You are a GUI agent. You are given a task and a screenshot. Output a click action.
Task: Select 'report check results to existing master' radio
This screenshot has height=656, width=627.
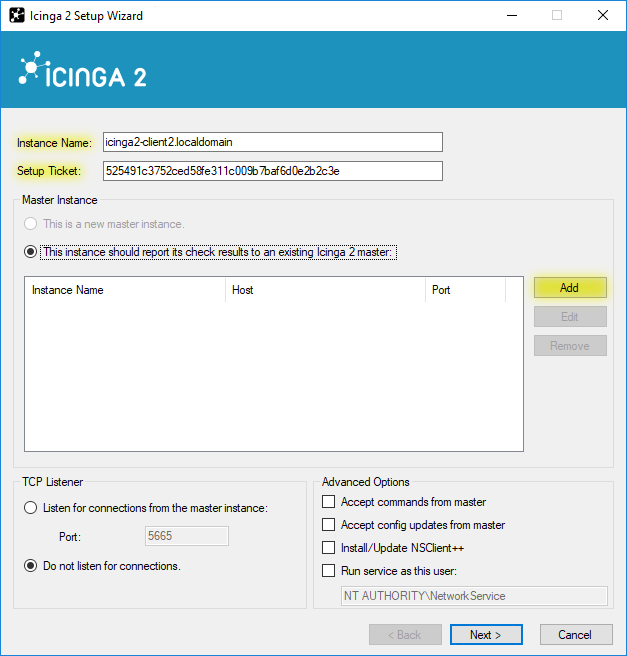[31, 252]
